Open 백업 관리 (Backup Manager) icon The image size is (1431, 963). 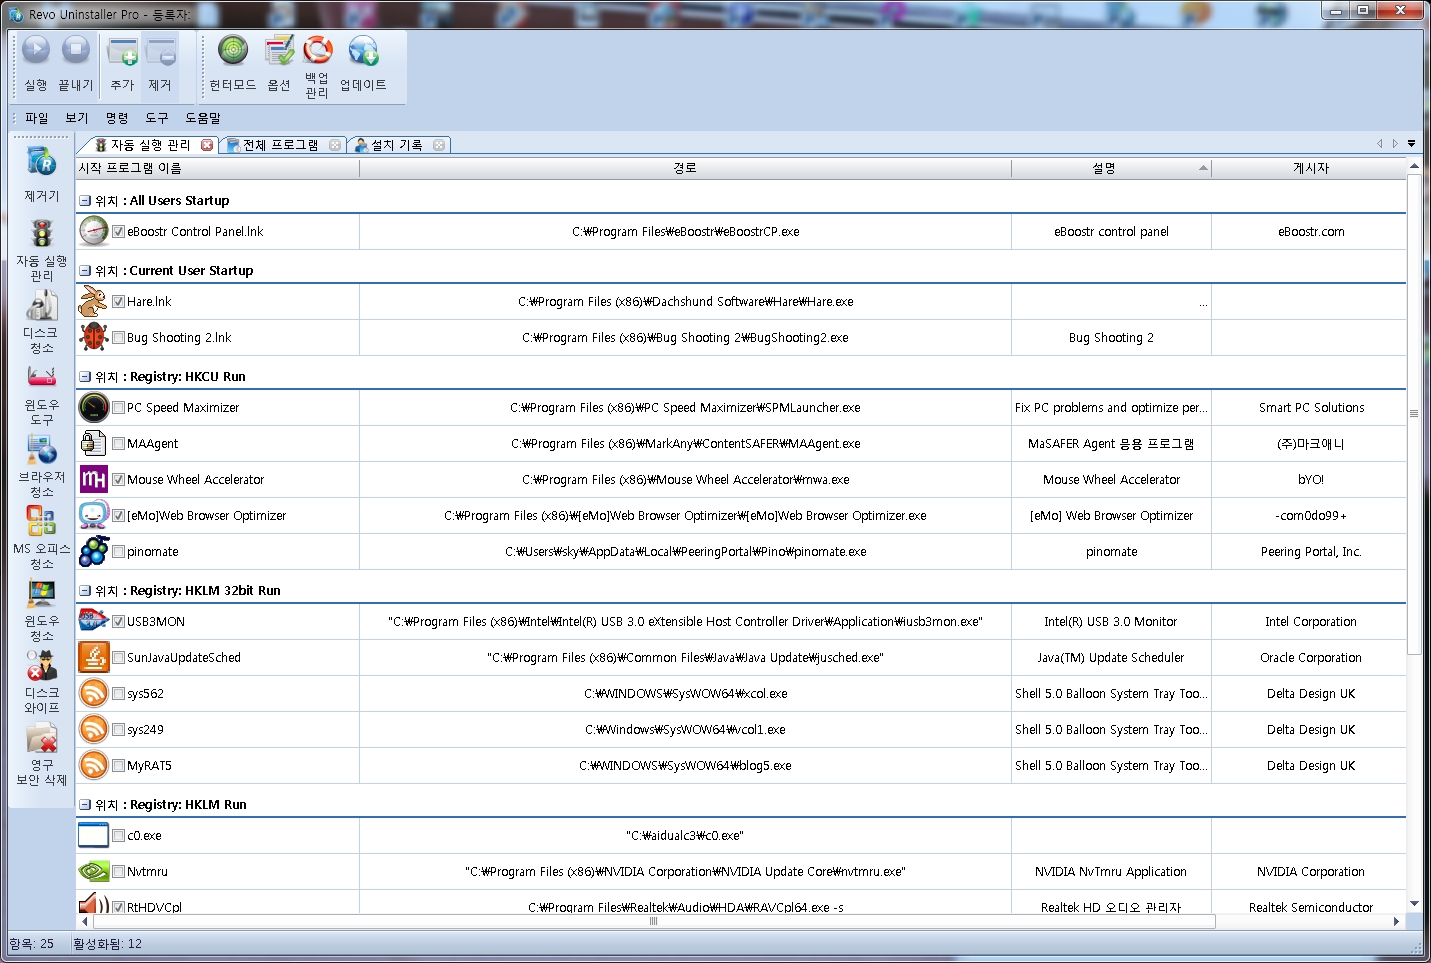(317, 50)
